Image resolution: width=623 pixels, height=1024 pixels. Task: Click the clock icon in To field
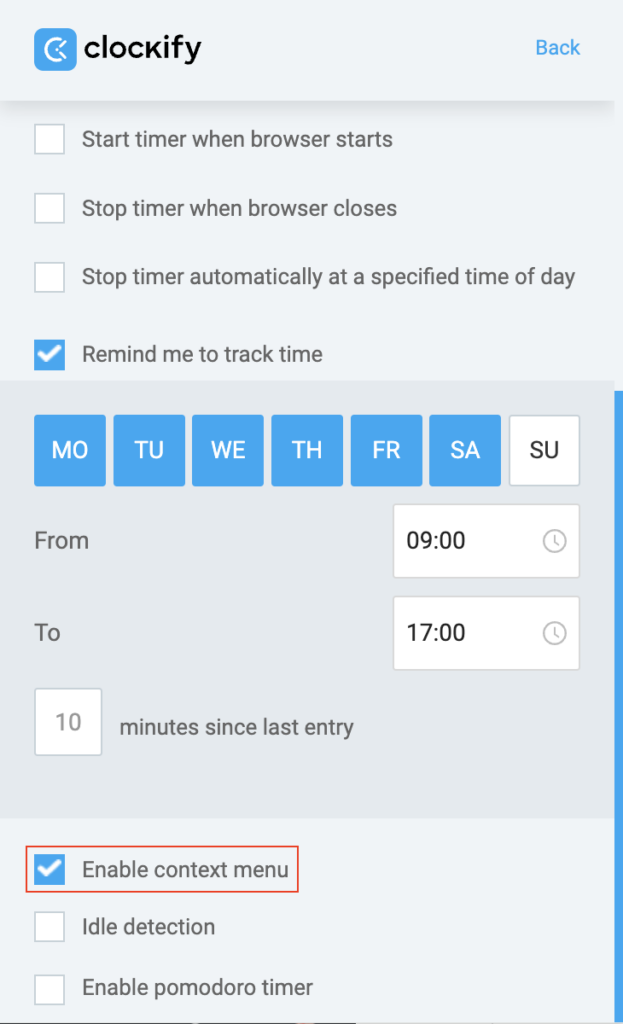tap(554, 633)
